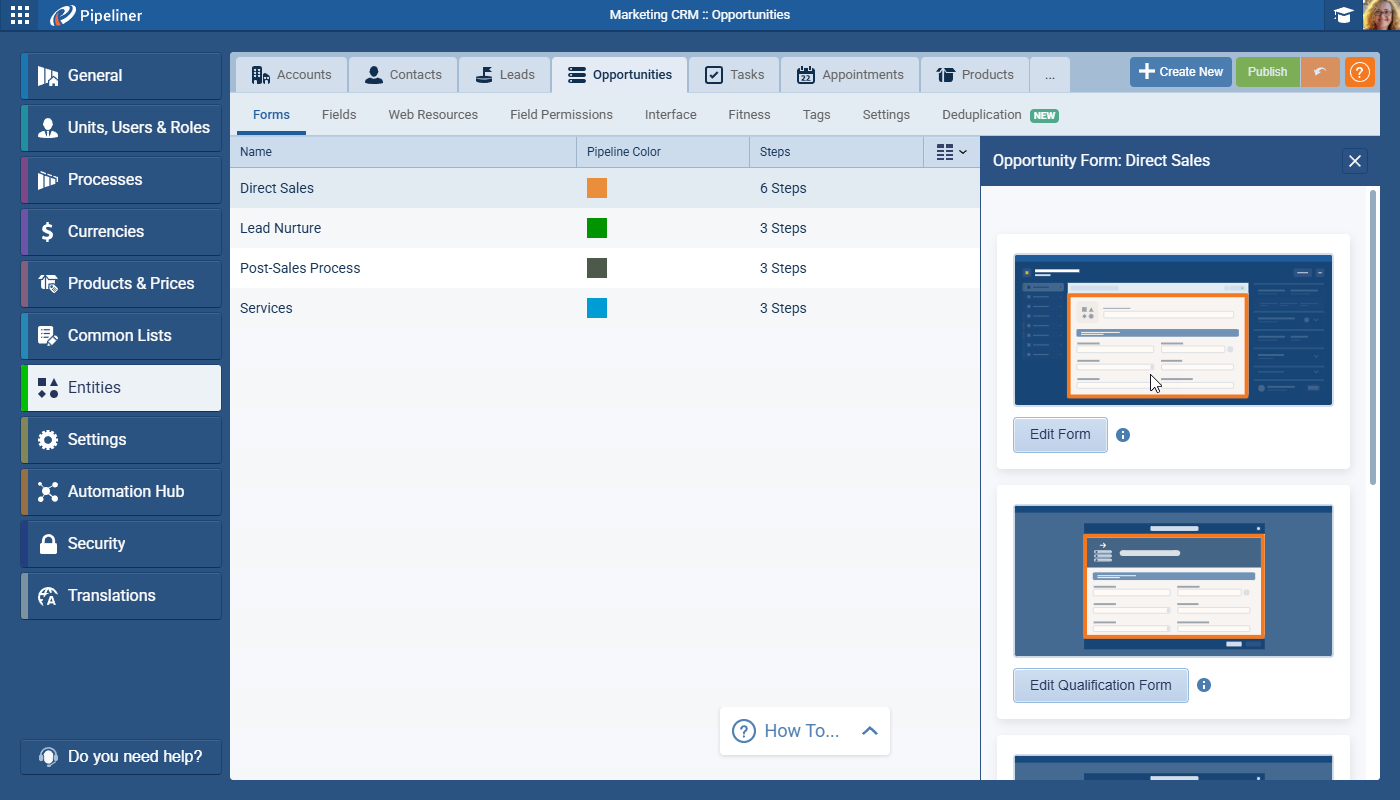Click info icon next to Edit Form
This screenshot has width=1400, height=800.
pyautogui.click(x=1123, y=435)
